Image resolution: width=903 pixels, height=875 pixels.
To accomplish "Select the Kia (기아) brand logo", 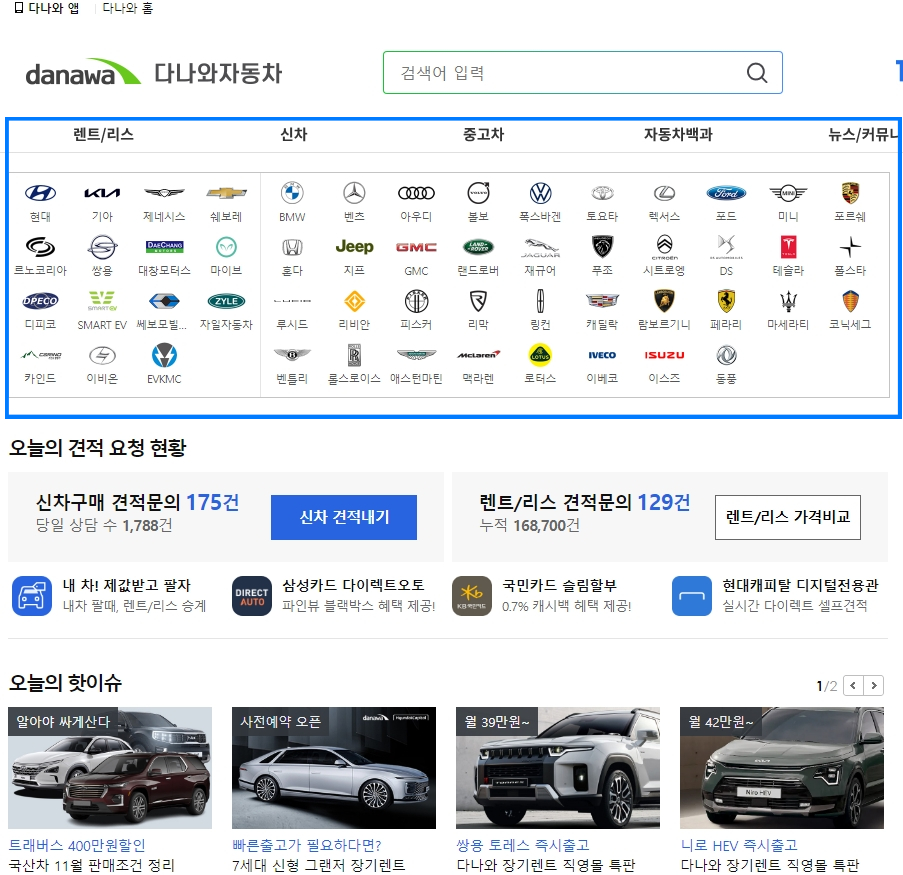I will pyautogui.click(x=103, y=194).
